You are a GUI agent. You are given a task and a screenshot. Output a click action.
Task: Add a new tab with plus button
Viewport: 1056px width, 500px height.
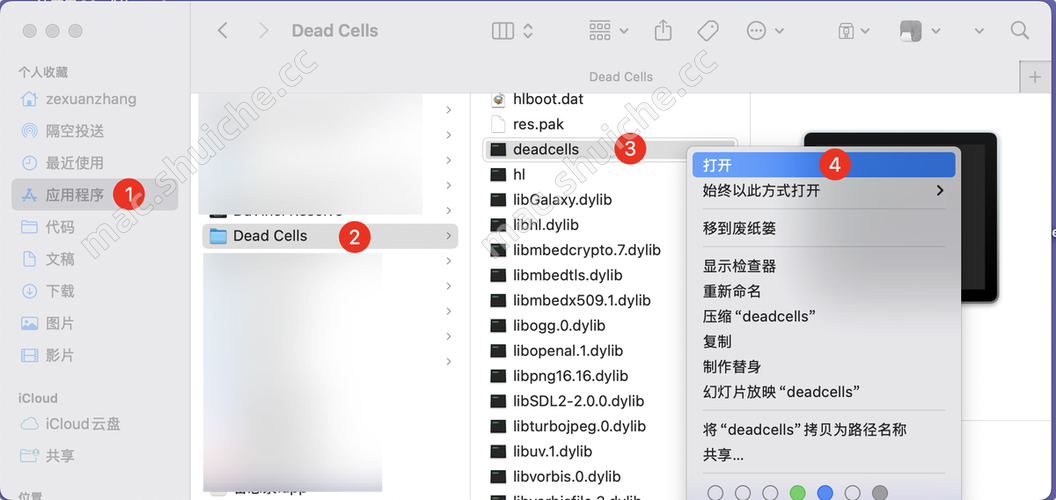point(1035,77)
